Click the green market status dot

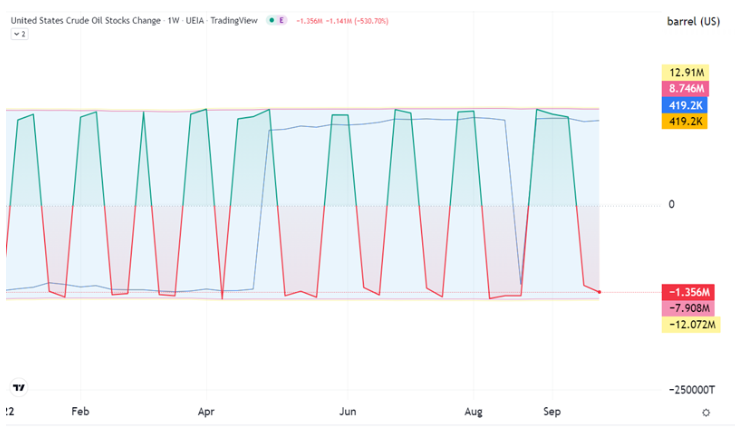click(x=271, y=20)
